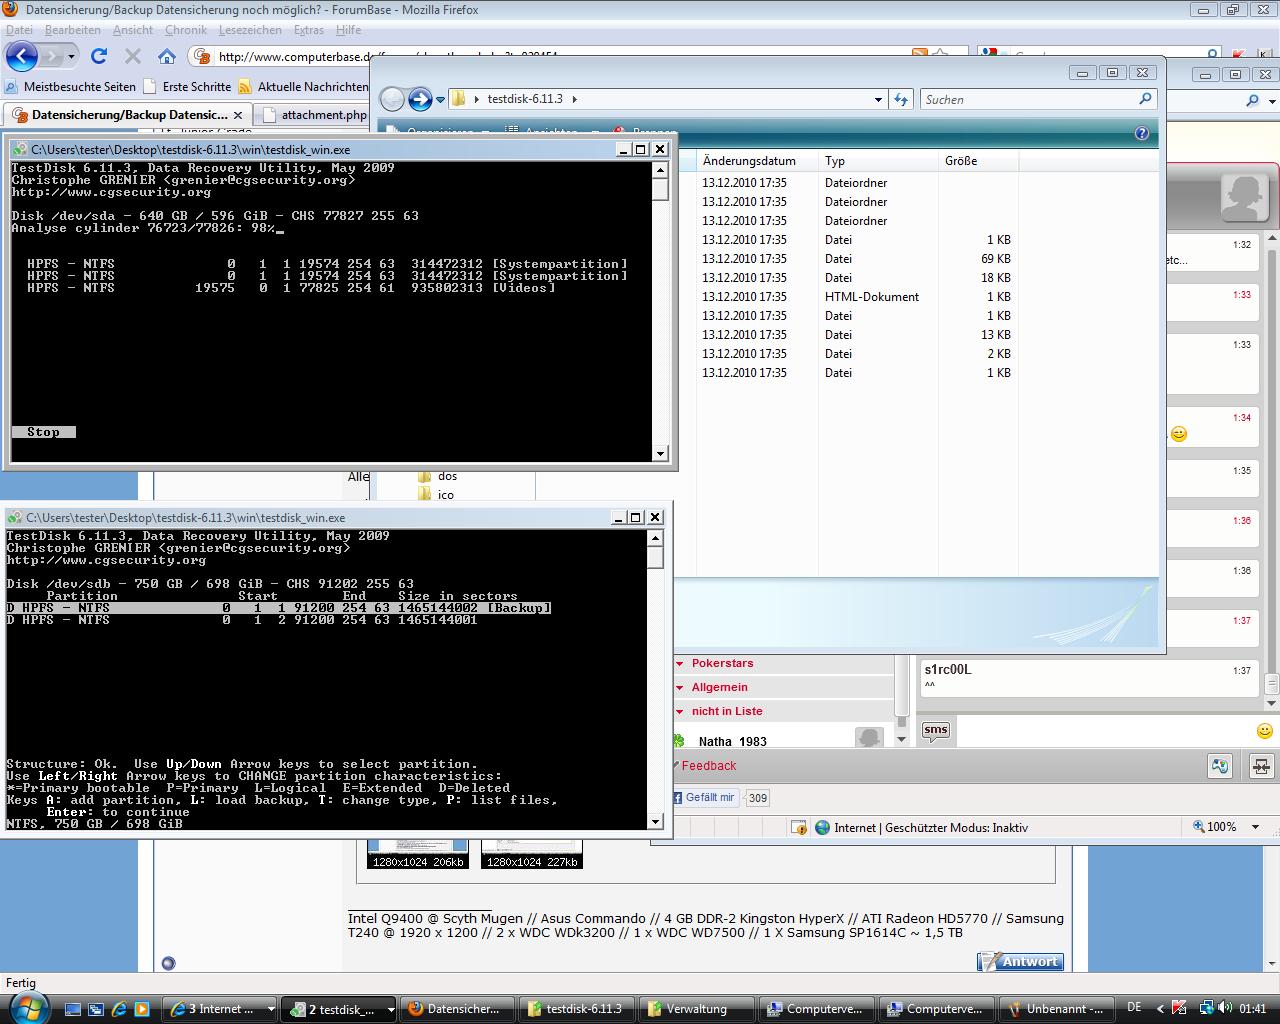Select the Videos partition line in TestDisk

(x=291, y=288)
